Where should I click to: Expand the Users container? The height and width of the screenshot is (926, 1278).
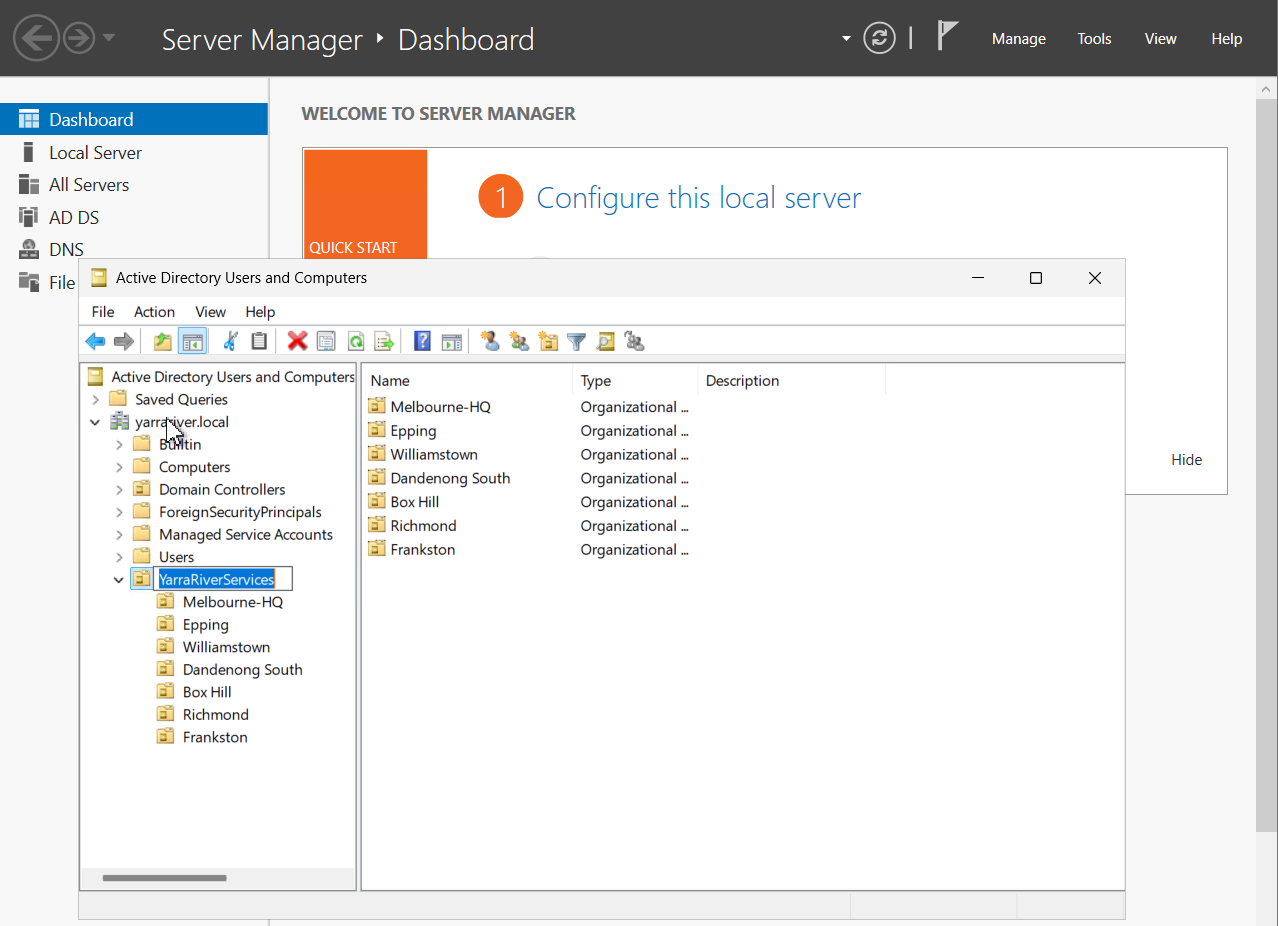[x=119, y=557]
